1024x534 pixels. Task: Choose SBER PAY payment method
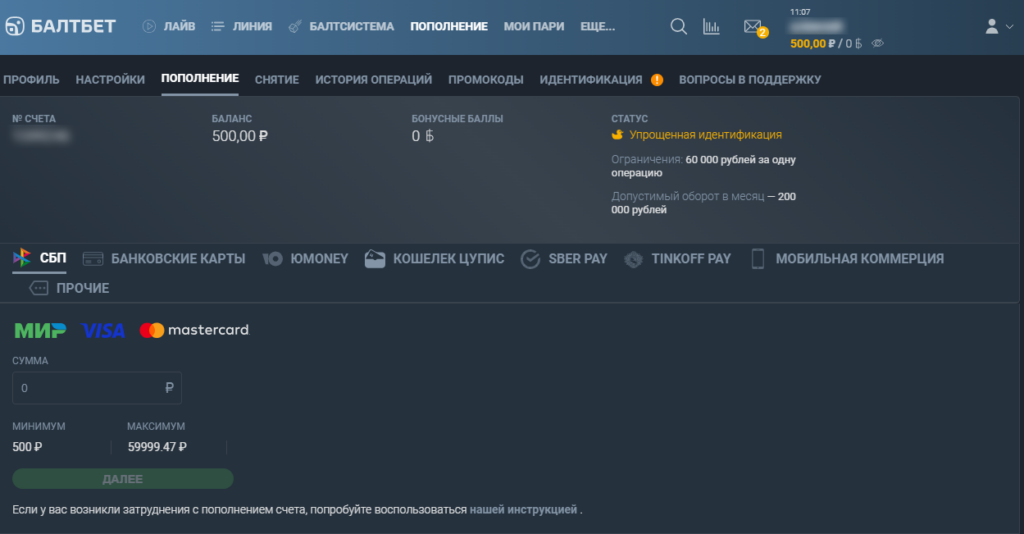[578, 259]
